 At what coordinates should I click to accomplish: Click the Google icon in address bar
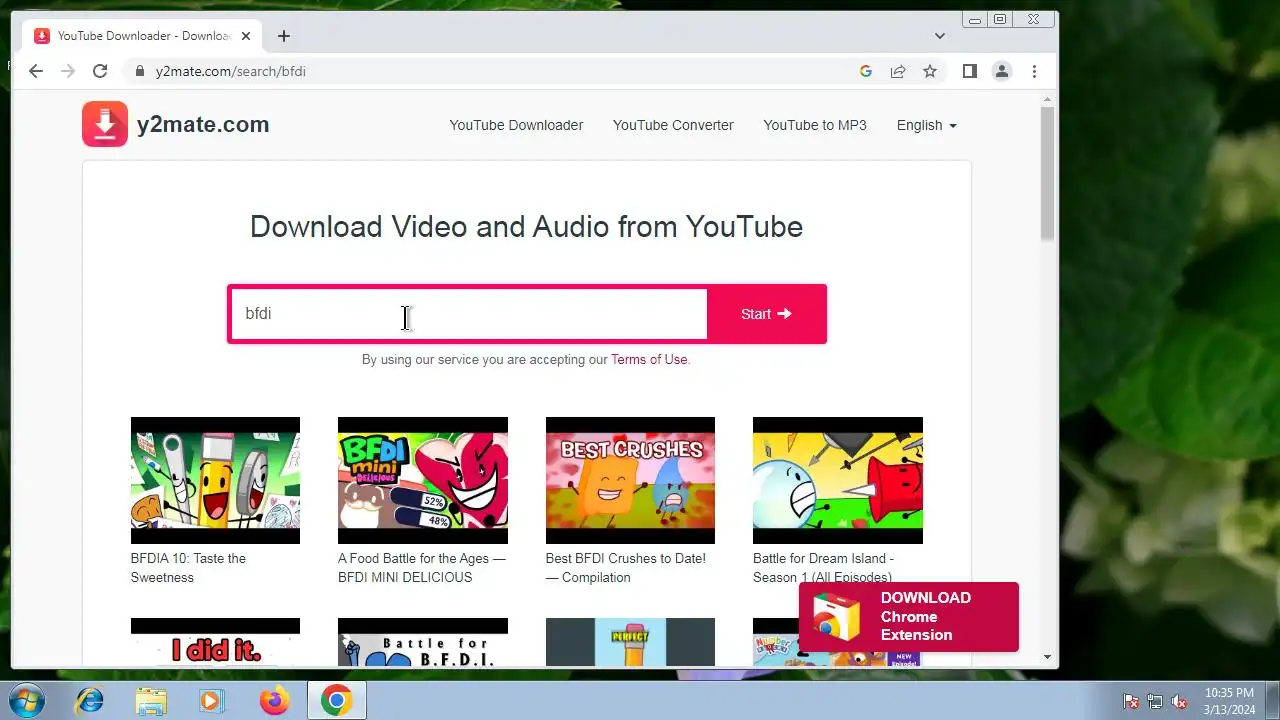coord(866,71)
